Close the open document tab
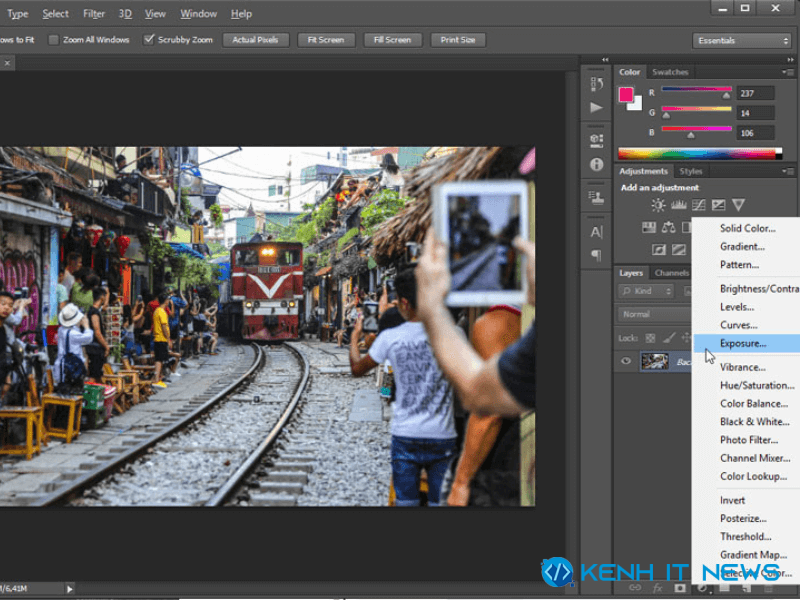The width and height of the screenshot is (800, 600). tap(7, 63)
